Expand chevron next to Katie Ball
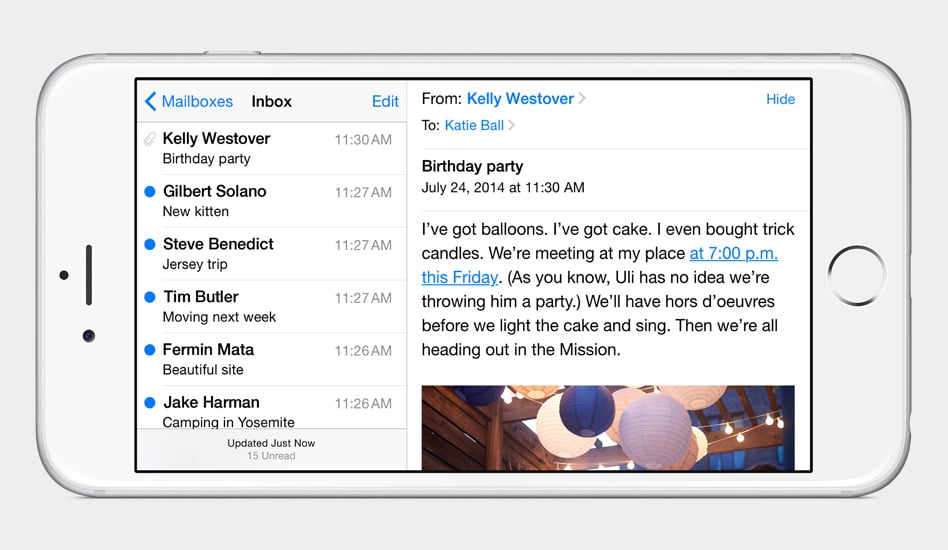This screenshot has height=550, width=948. 511,125
